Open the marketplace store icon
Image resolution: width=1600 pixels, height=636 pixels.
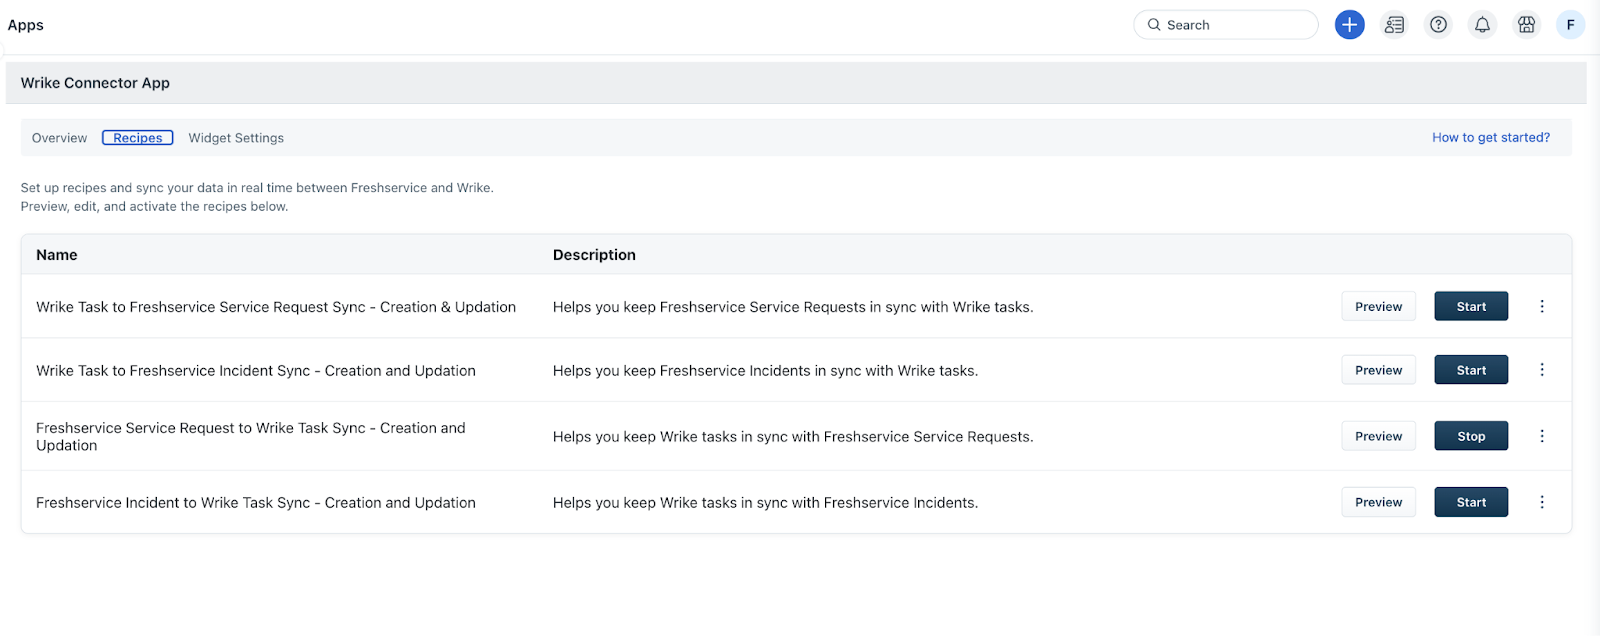pos(1526,25)
